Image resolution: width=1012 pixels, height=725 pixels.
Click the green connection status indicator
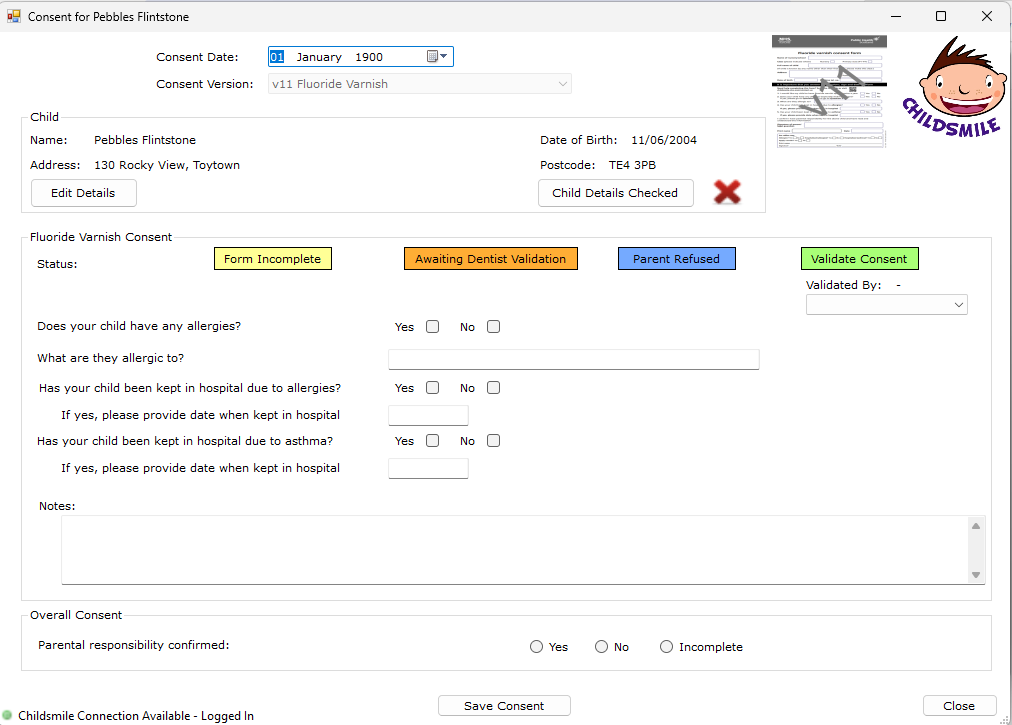pyautogui.click(x=8, y=715)
